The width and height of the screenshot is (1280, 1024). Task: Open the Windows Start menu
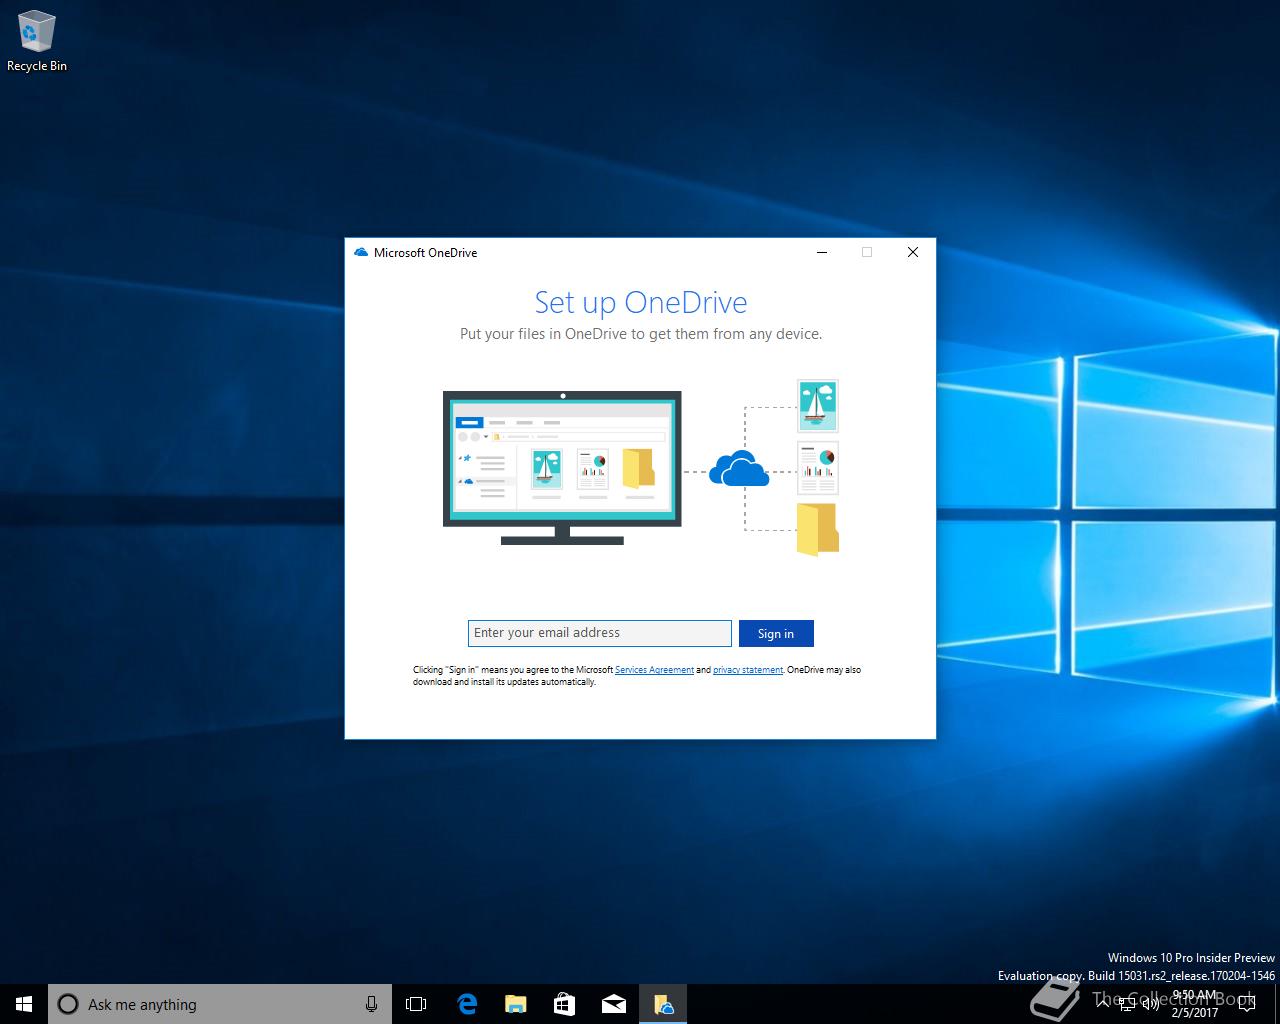(24, 1004)
